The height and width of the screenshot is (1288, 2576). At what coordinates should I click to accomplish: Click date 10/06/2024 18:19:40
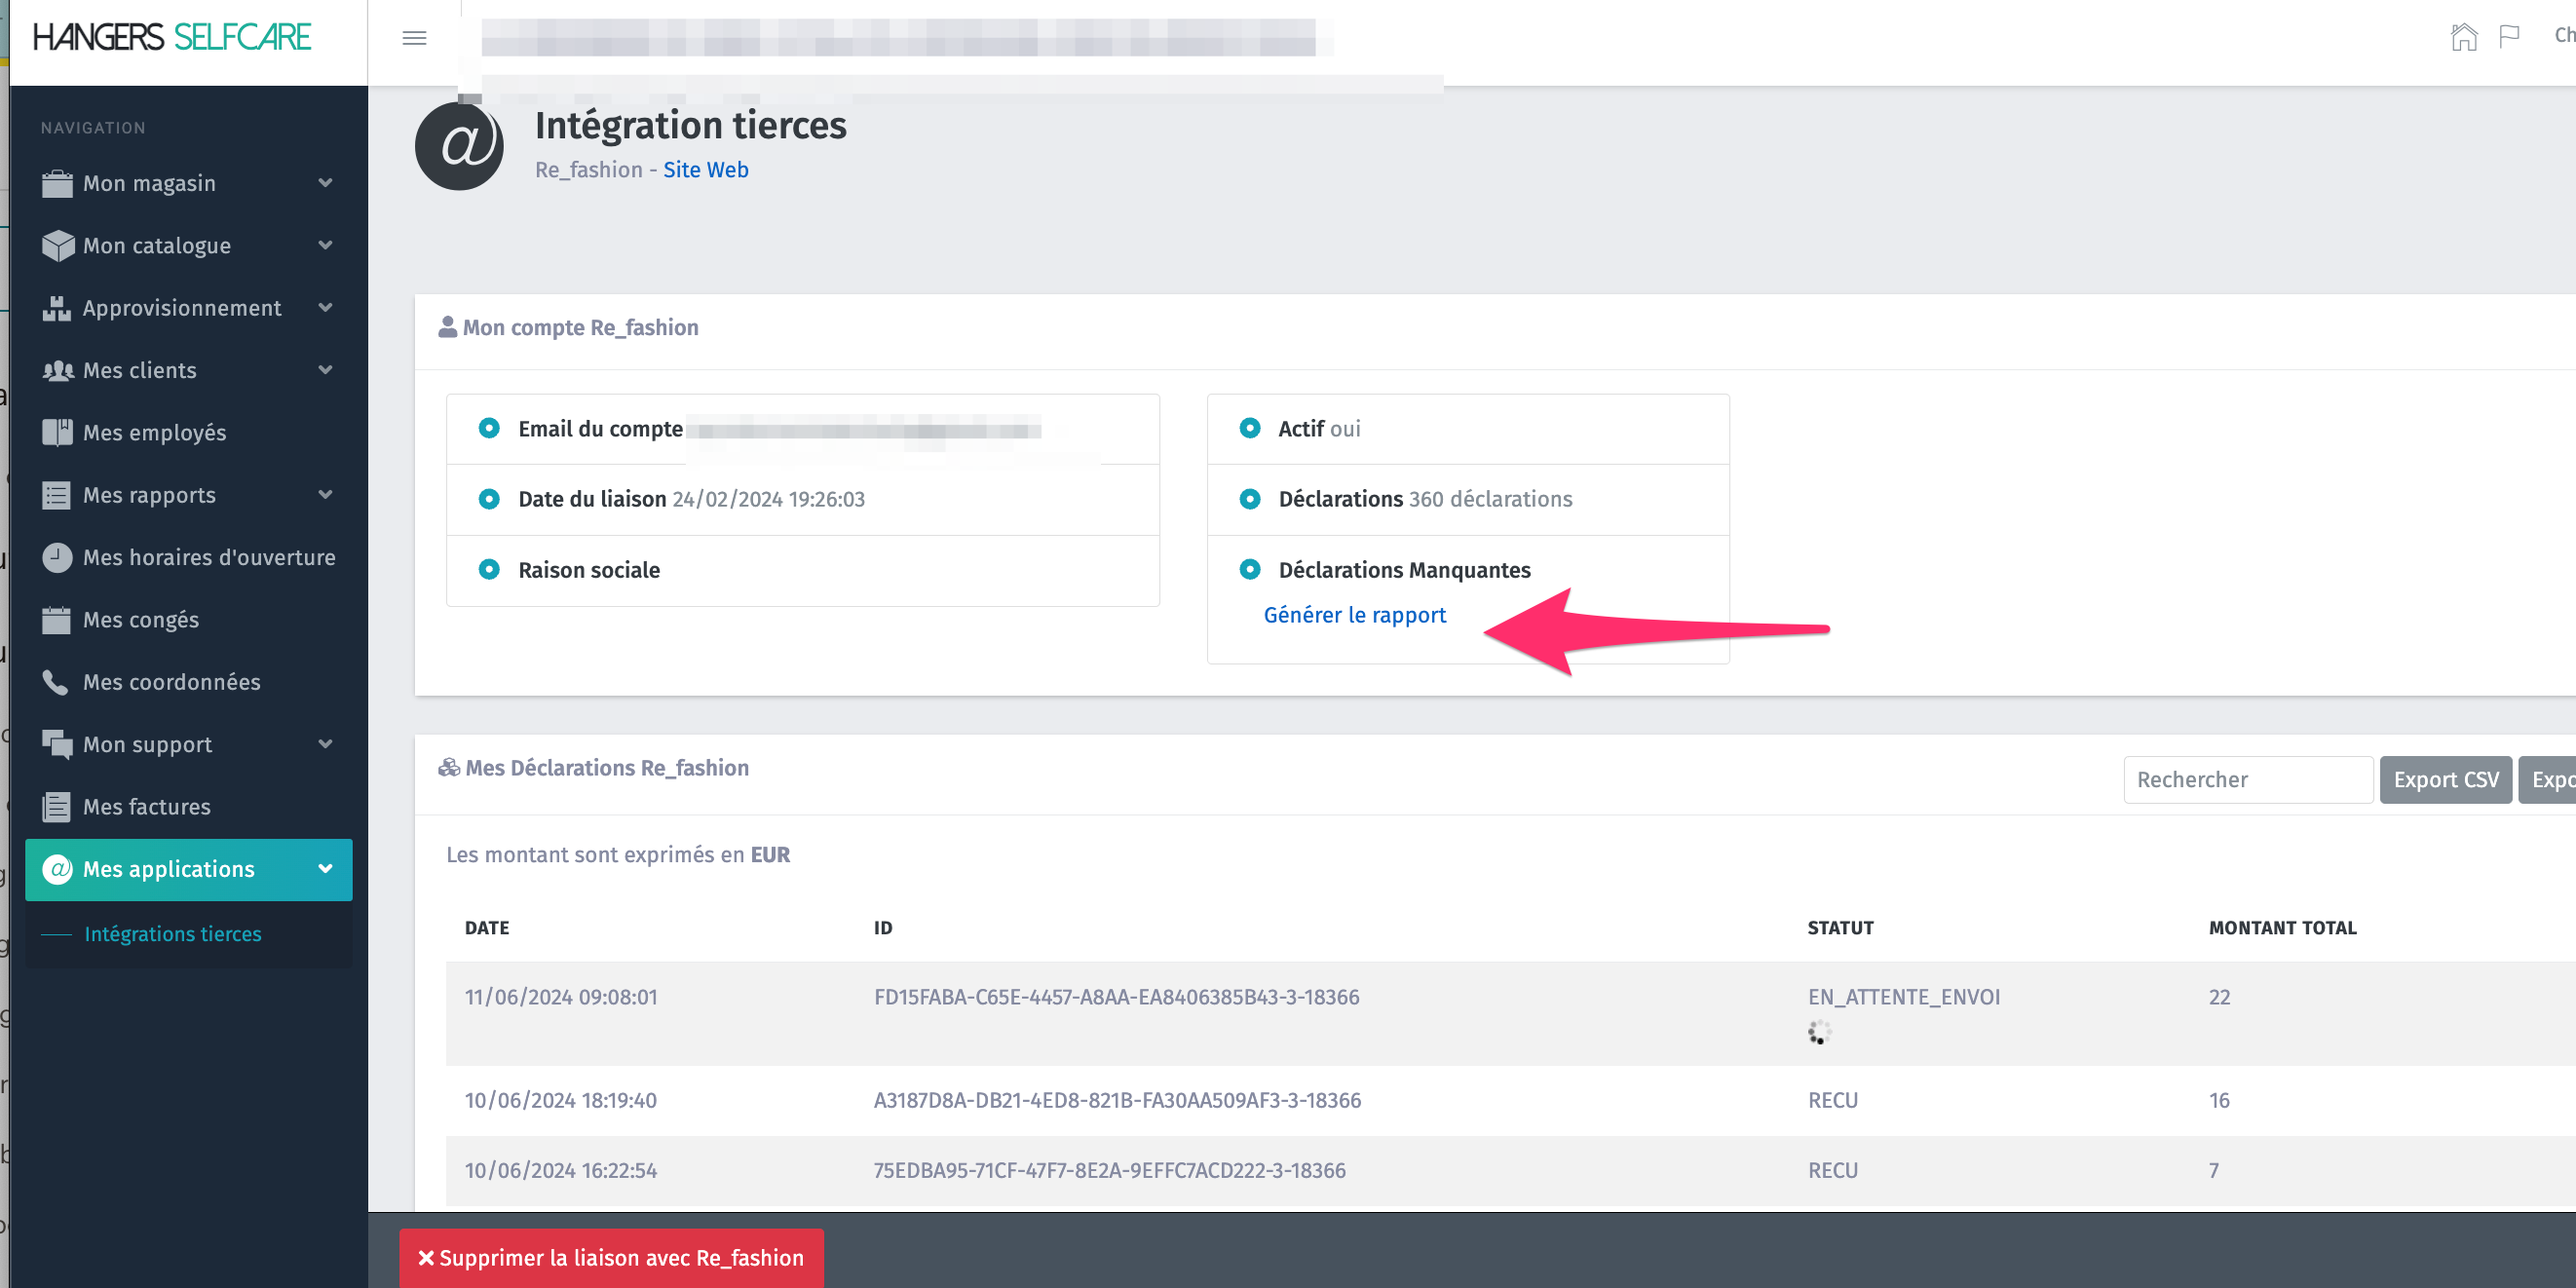(560, 1100)
